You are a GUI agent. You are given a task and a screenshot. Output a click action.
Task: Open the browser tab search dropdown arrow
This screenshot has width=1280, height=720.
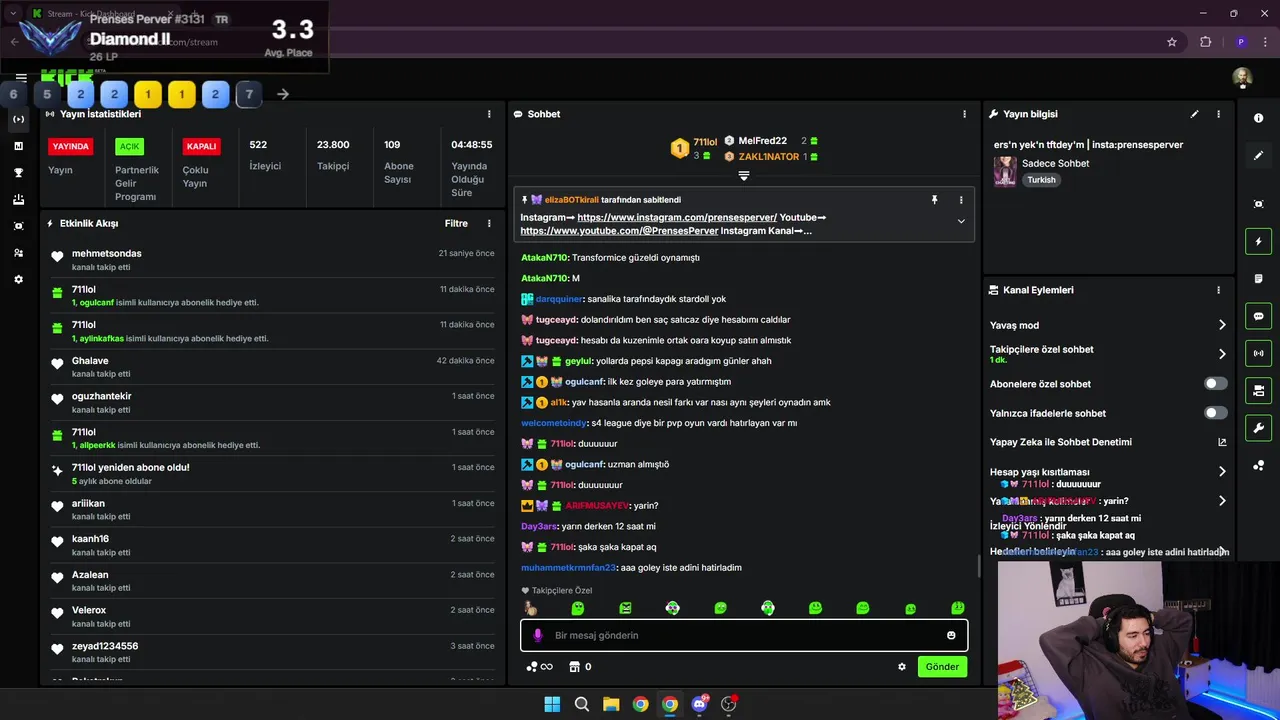[x=12, y=13]
